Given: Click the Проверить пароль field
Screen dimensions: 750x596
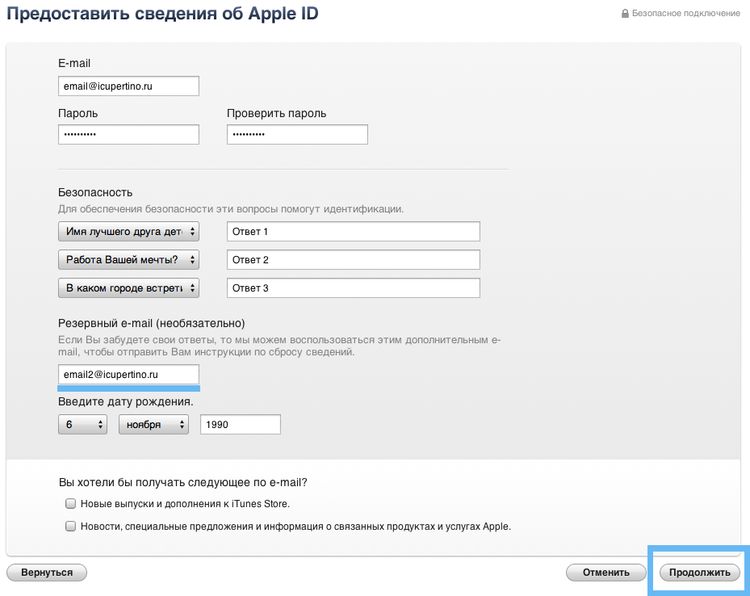Looking at the screenshot, I should pos(297,134).
